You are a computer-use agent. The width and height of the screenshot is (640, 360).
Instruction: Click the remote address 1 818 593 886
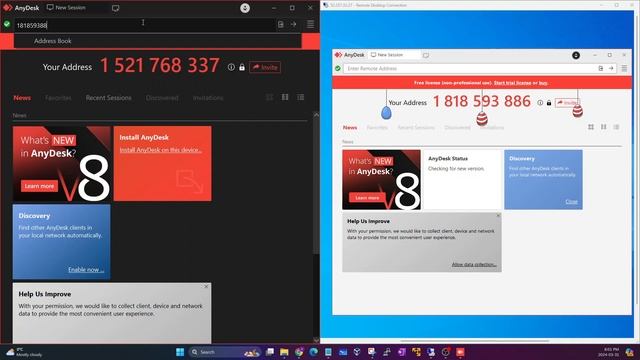pyautogui.click(x=482, y=101)
